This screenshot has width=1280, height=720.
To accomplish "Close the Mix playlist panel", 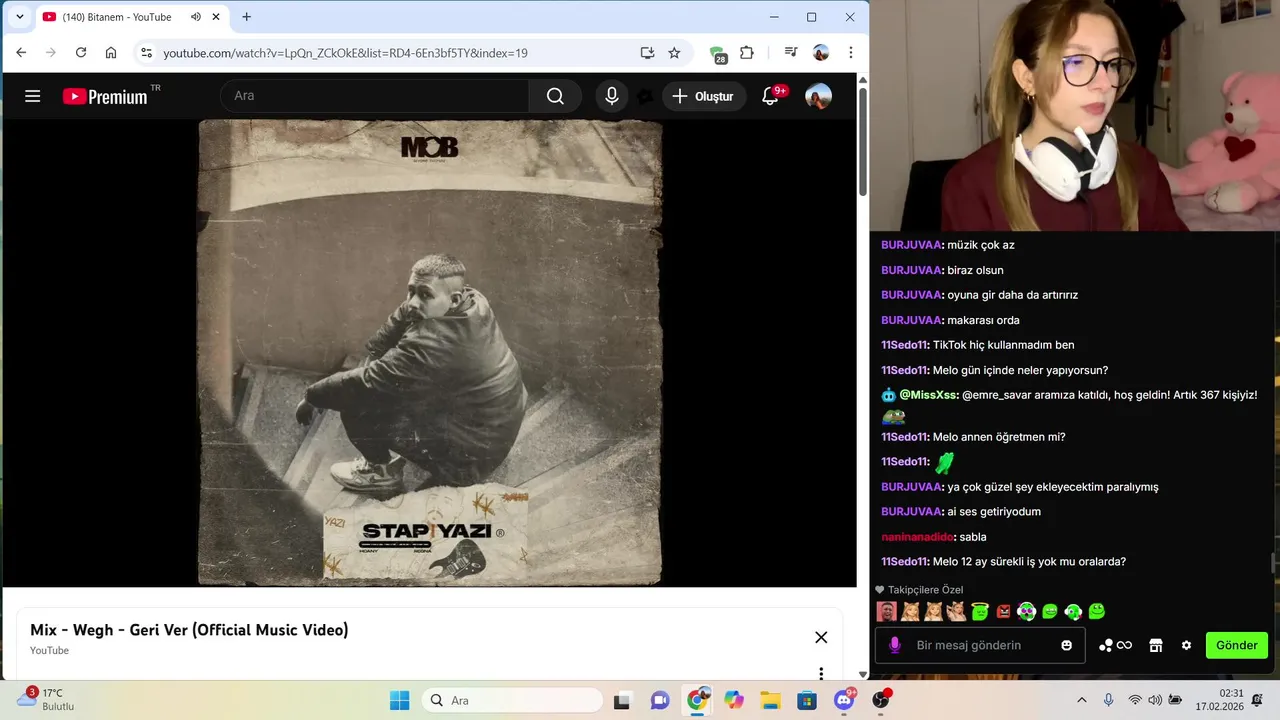I will tap(821, 637).
